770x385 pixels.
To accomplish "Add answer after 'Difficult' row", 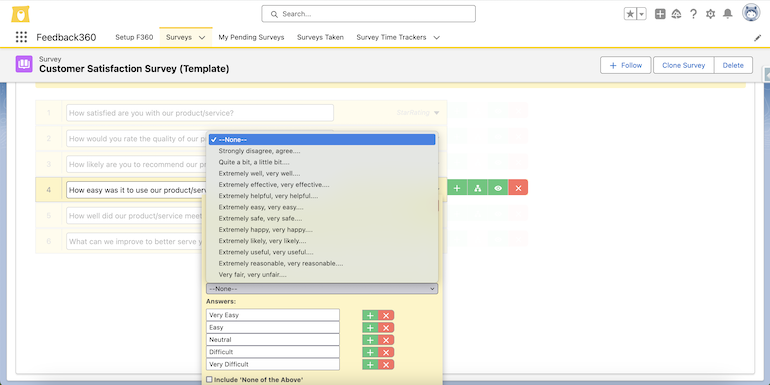I will 370,352.
